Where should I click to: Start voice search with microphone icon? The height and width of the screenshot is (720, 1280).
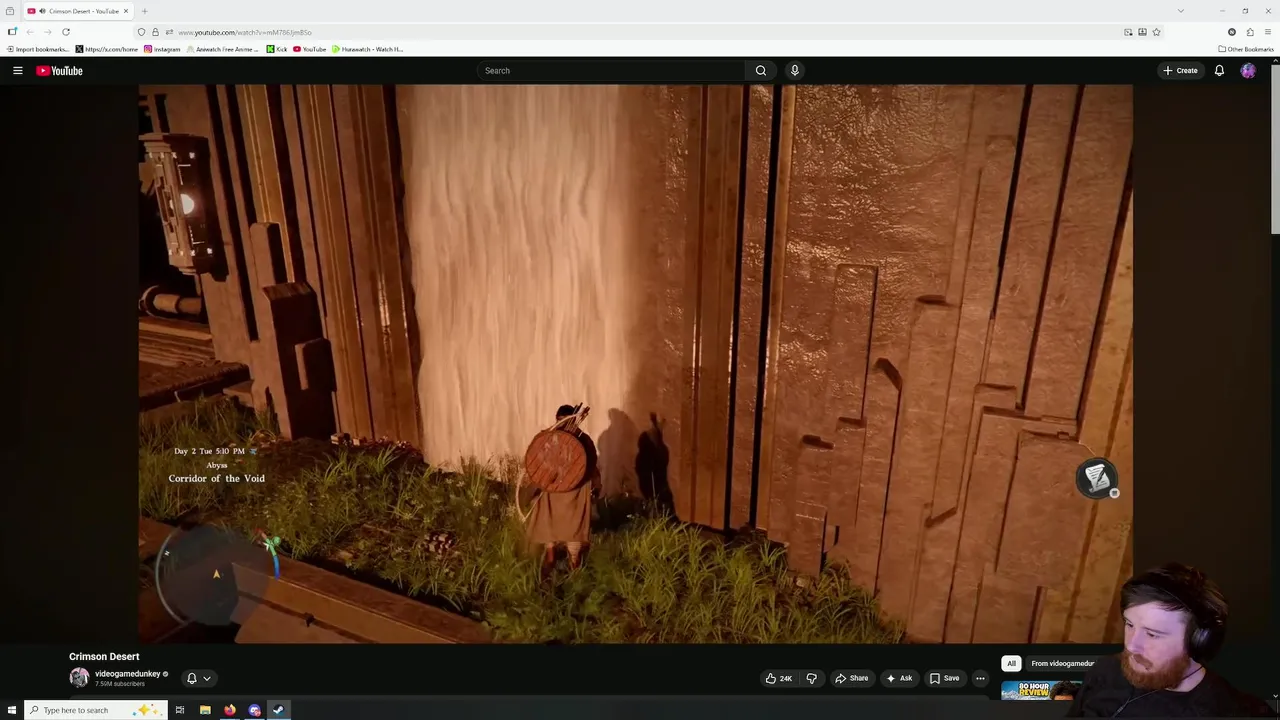coord(795,71)
